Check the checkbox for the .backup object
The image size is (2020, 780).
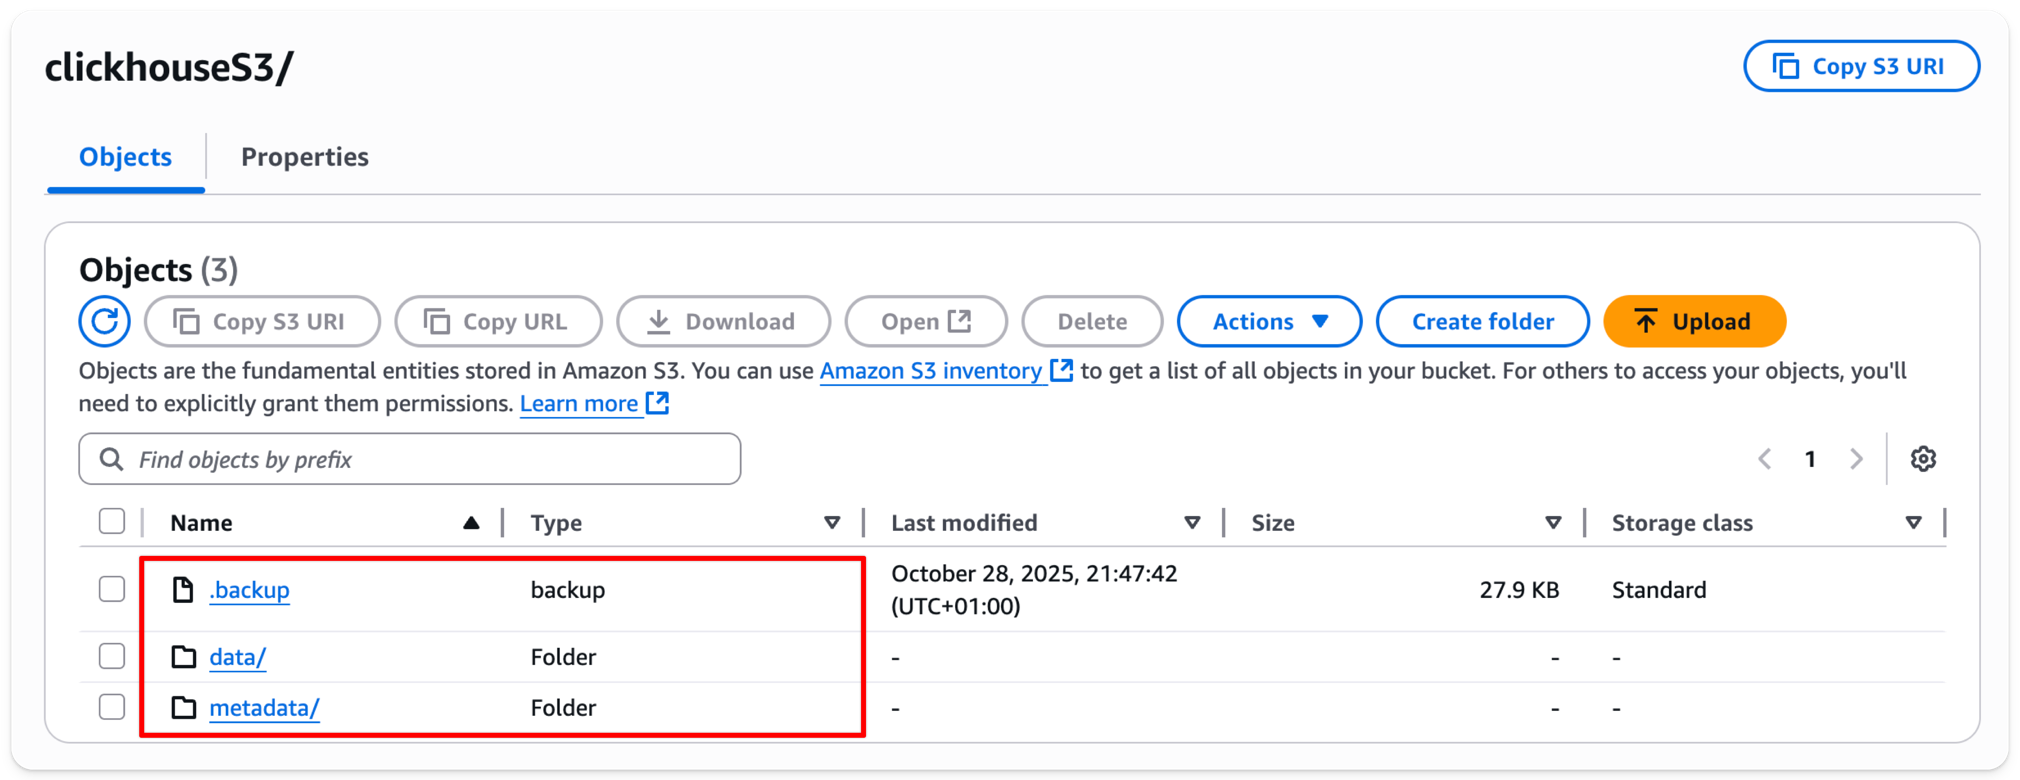[x=112, y=589]
